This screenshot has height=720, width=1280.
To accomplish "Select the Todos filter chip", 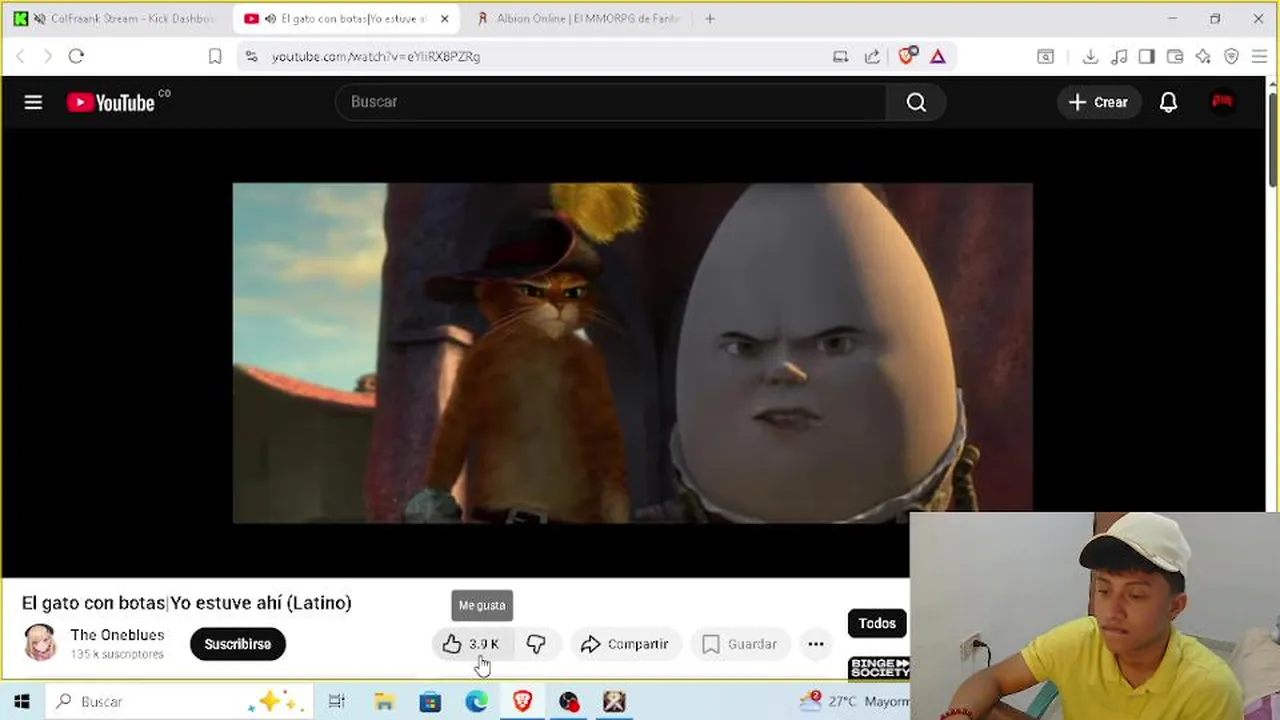I will [x=877, y=623].
